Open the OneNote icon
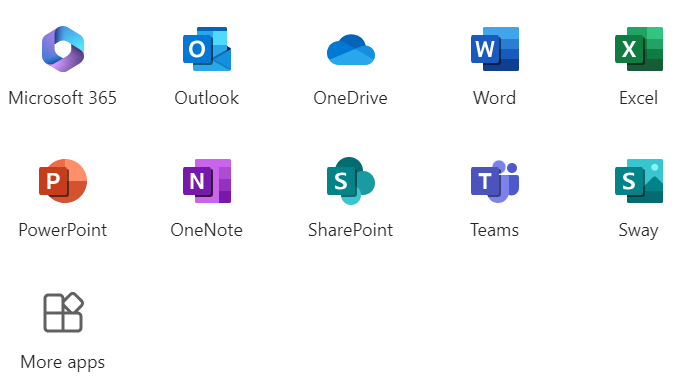 pyautogui.click(x=207, y=181)
